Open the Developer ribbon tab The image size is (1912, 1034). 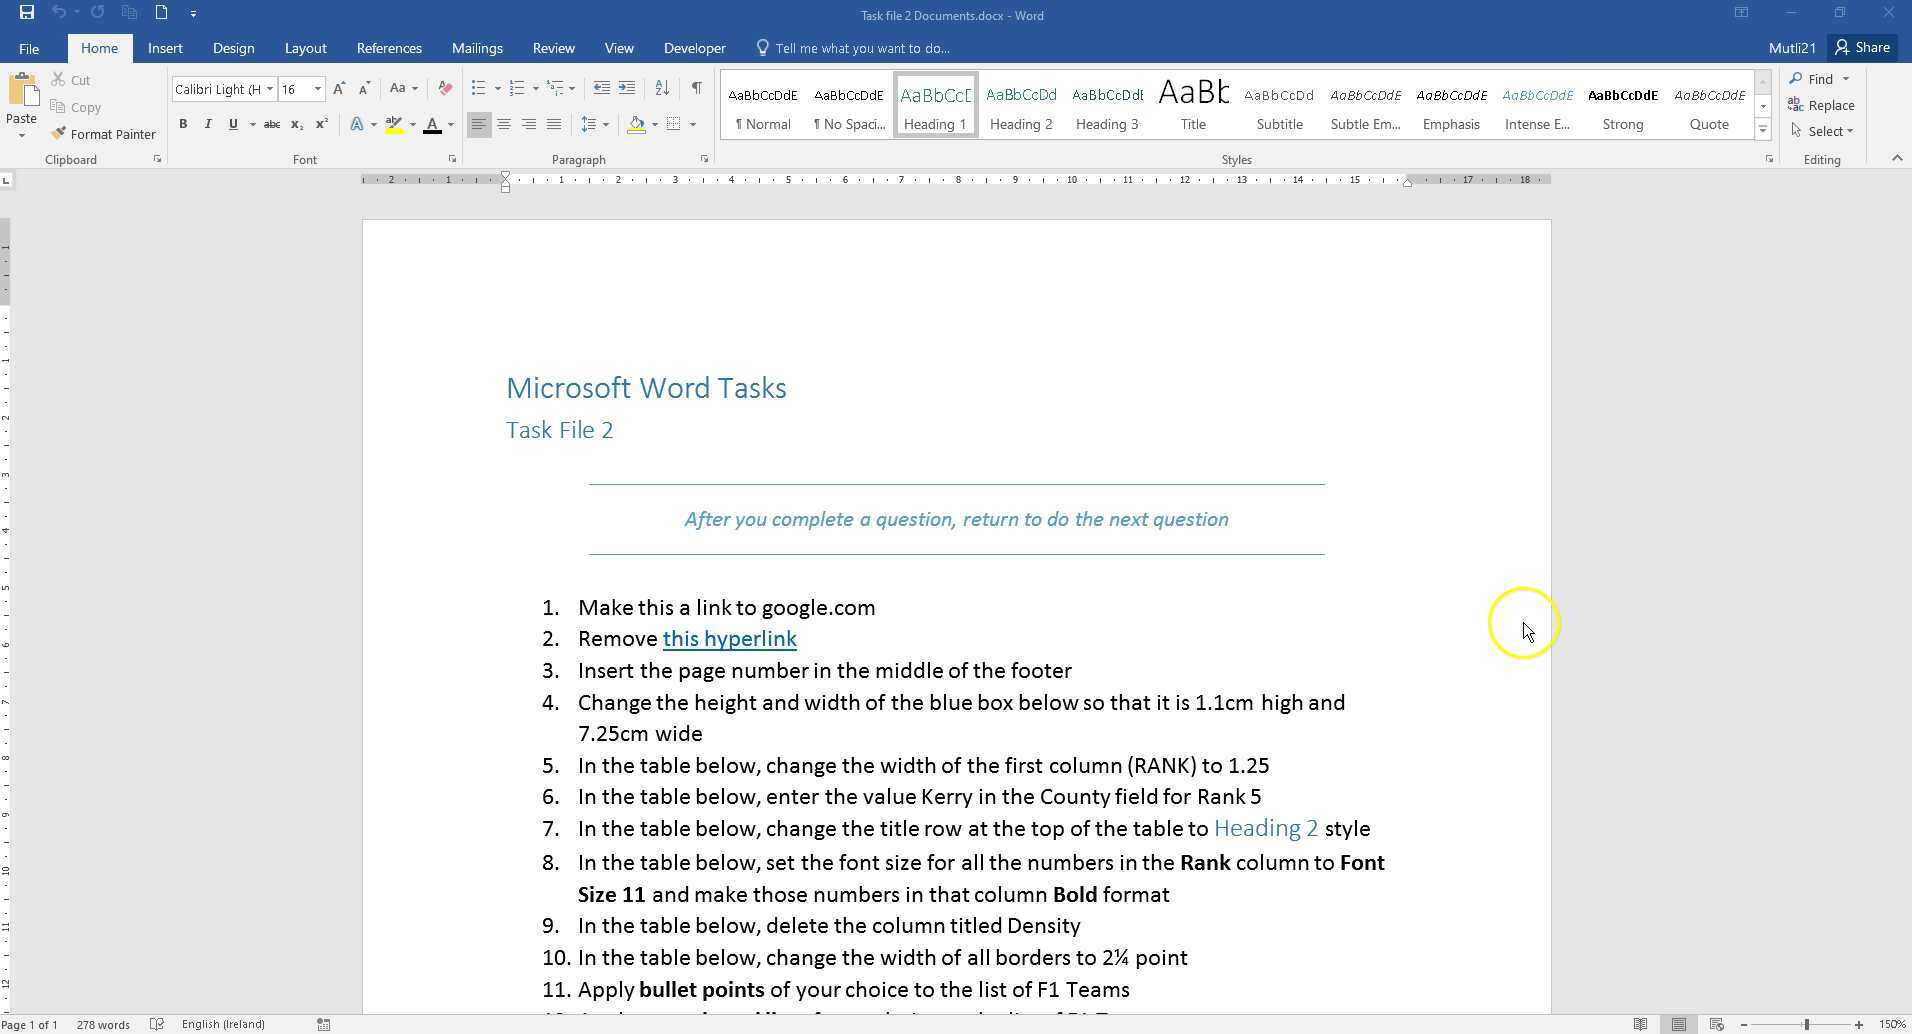693,47
